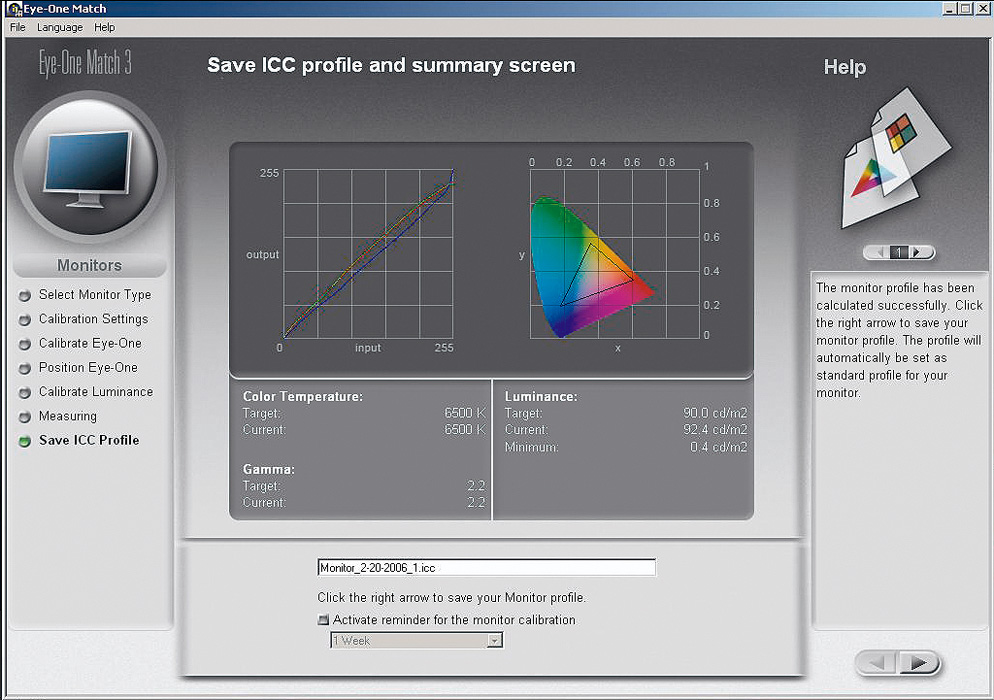Click the help text about monitor profile
This screenshot has width=994, height=700.
coord(899,340)
